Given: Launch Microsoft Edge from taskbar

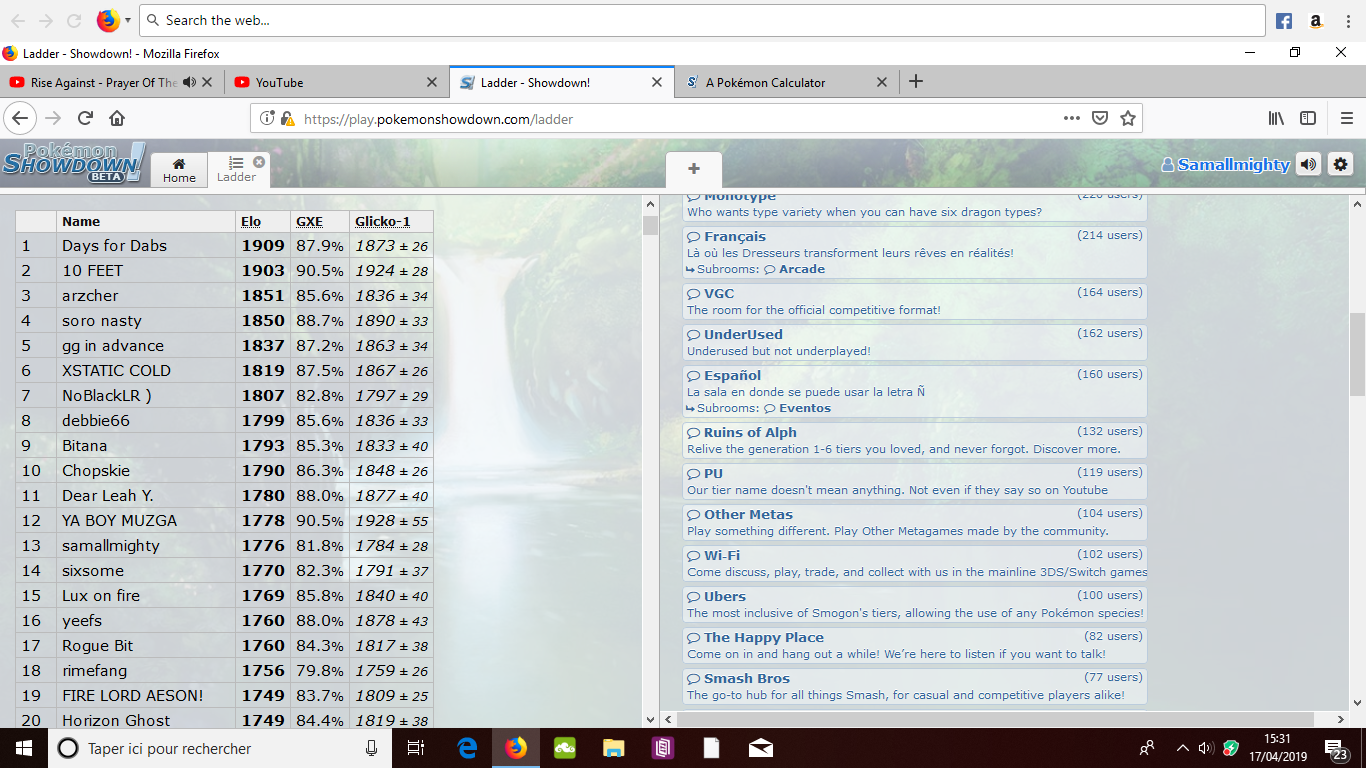Looking at the screenshot, I should click(467, 748).
